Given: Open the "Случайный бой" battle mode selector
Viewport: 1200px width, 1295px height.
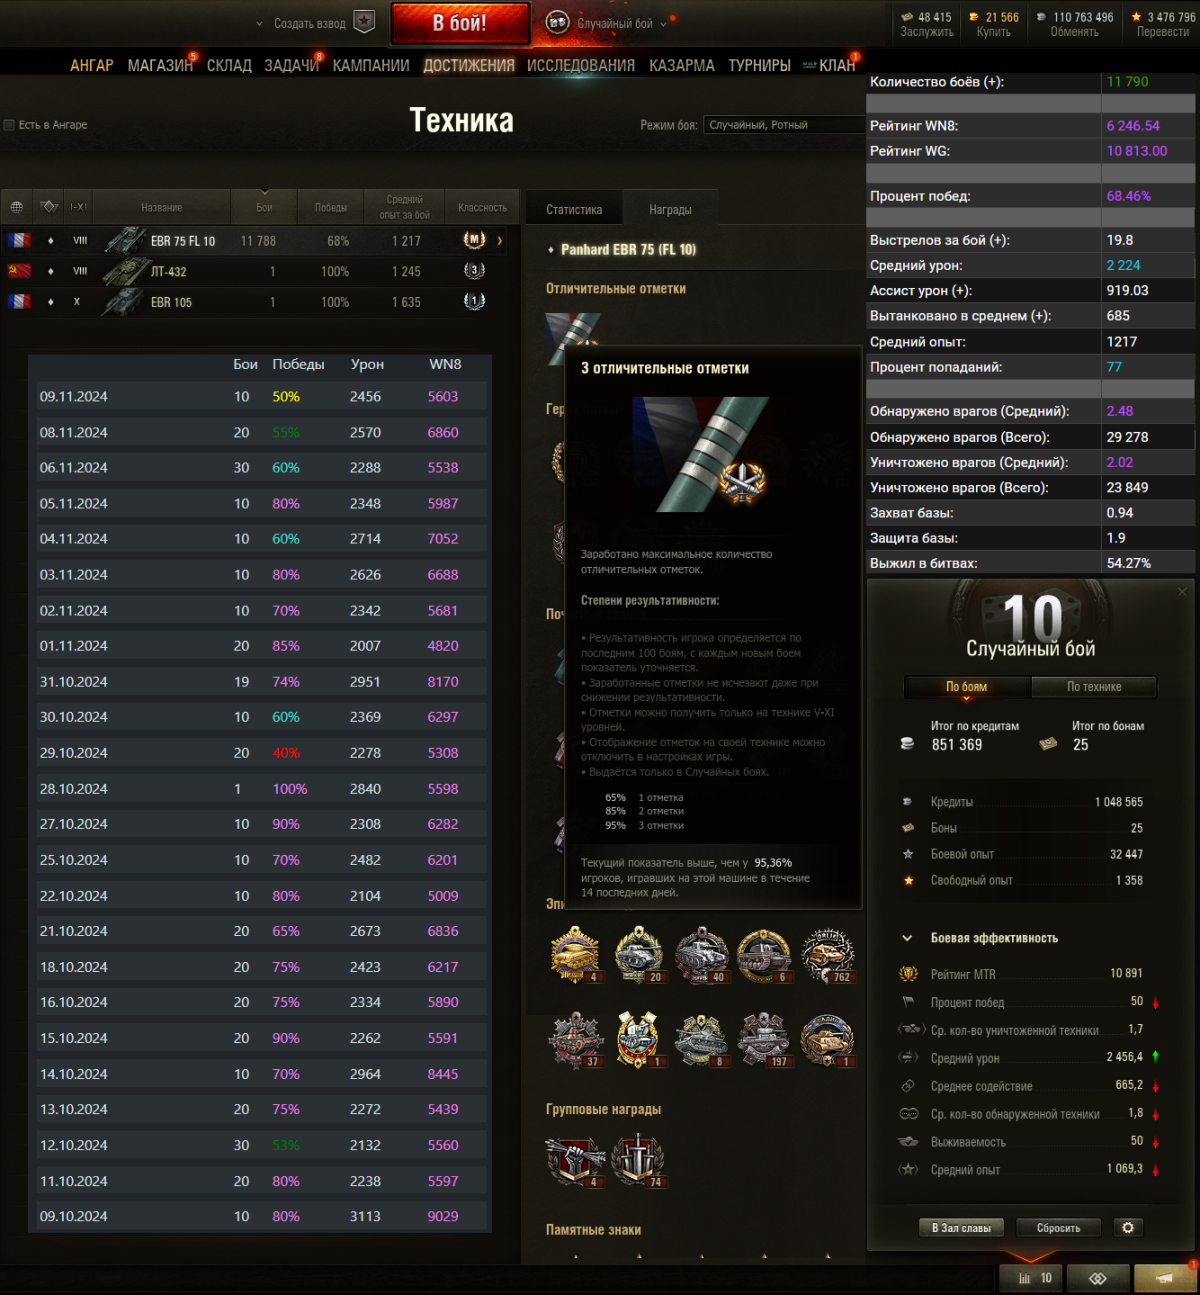Looking at the screenshot, I should (x=606, y=23).
